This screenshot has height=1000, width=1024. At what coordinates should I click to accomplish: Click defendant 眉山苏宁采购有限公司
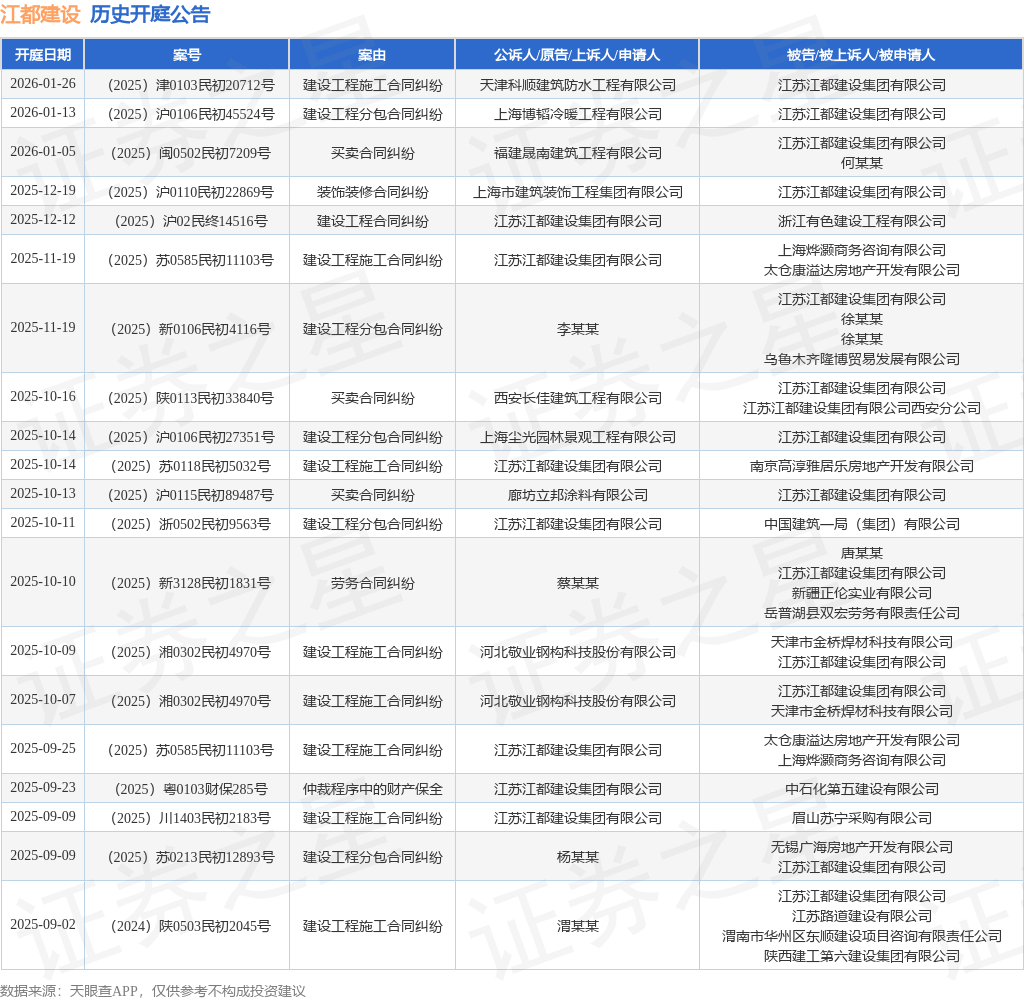coord(861,818)
